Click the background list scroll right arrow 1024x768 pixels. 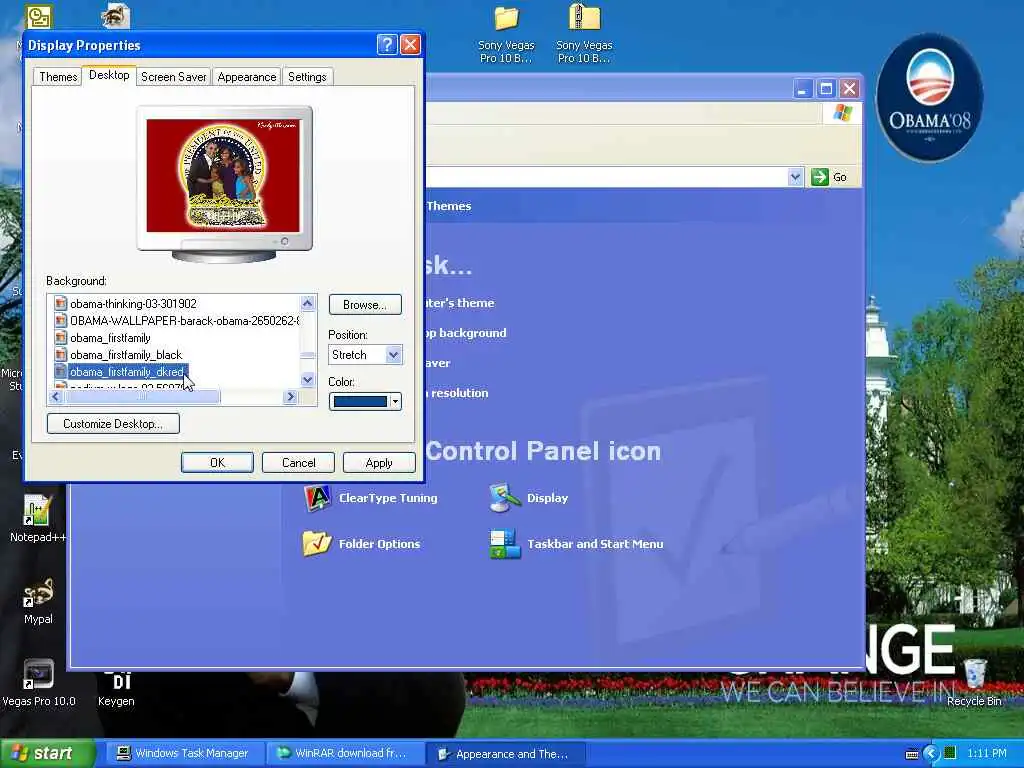291,397
